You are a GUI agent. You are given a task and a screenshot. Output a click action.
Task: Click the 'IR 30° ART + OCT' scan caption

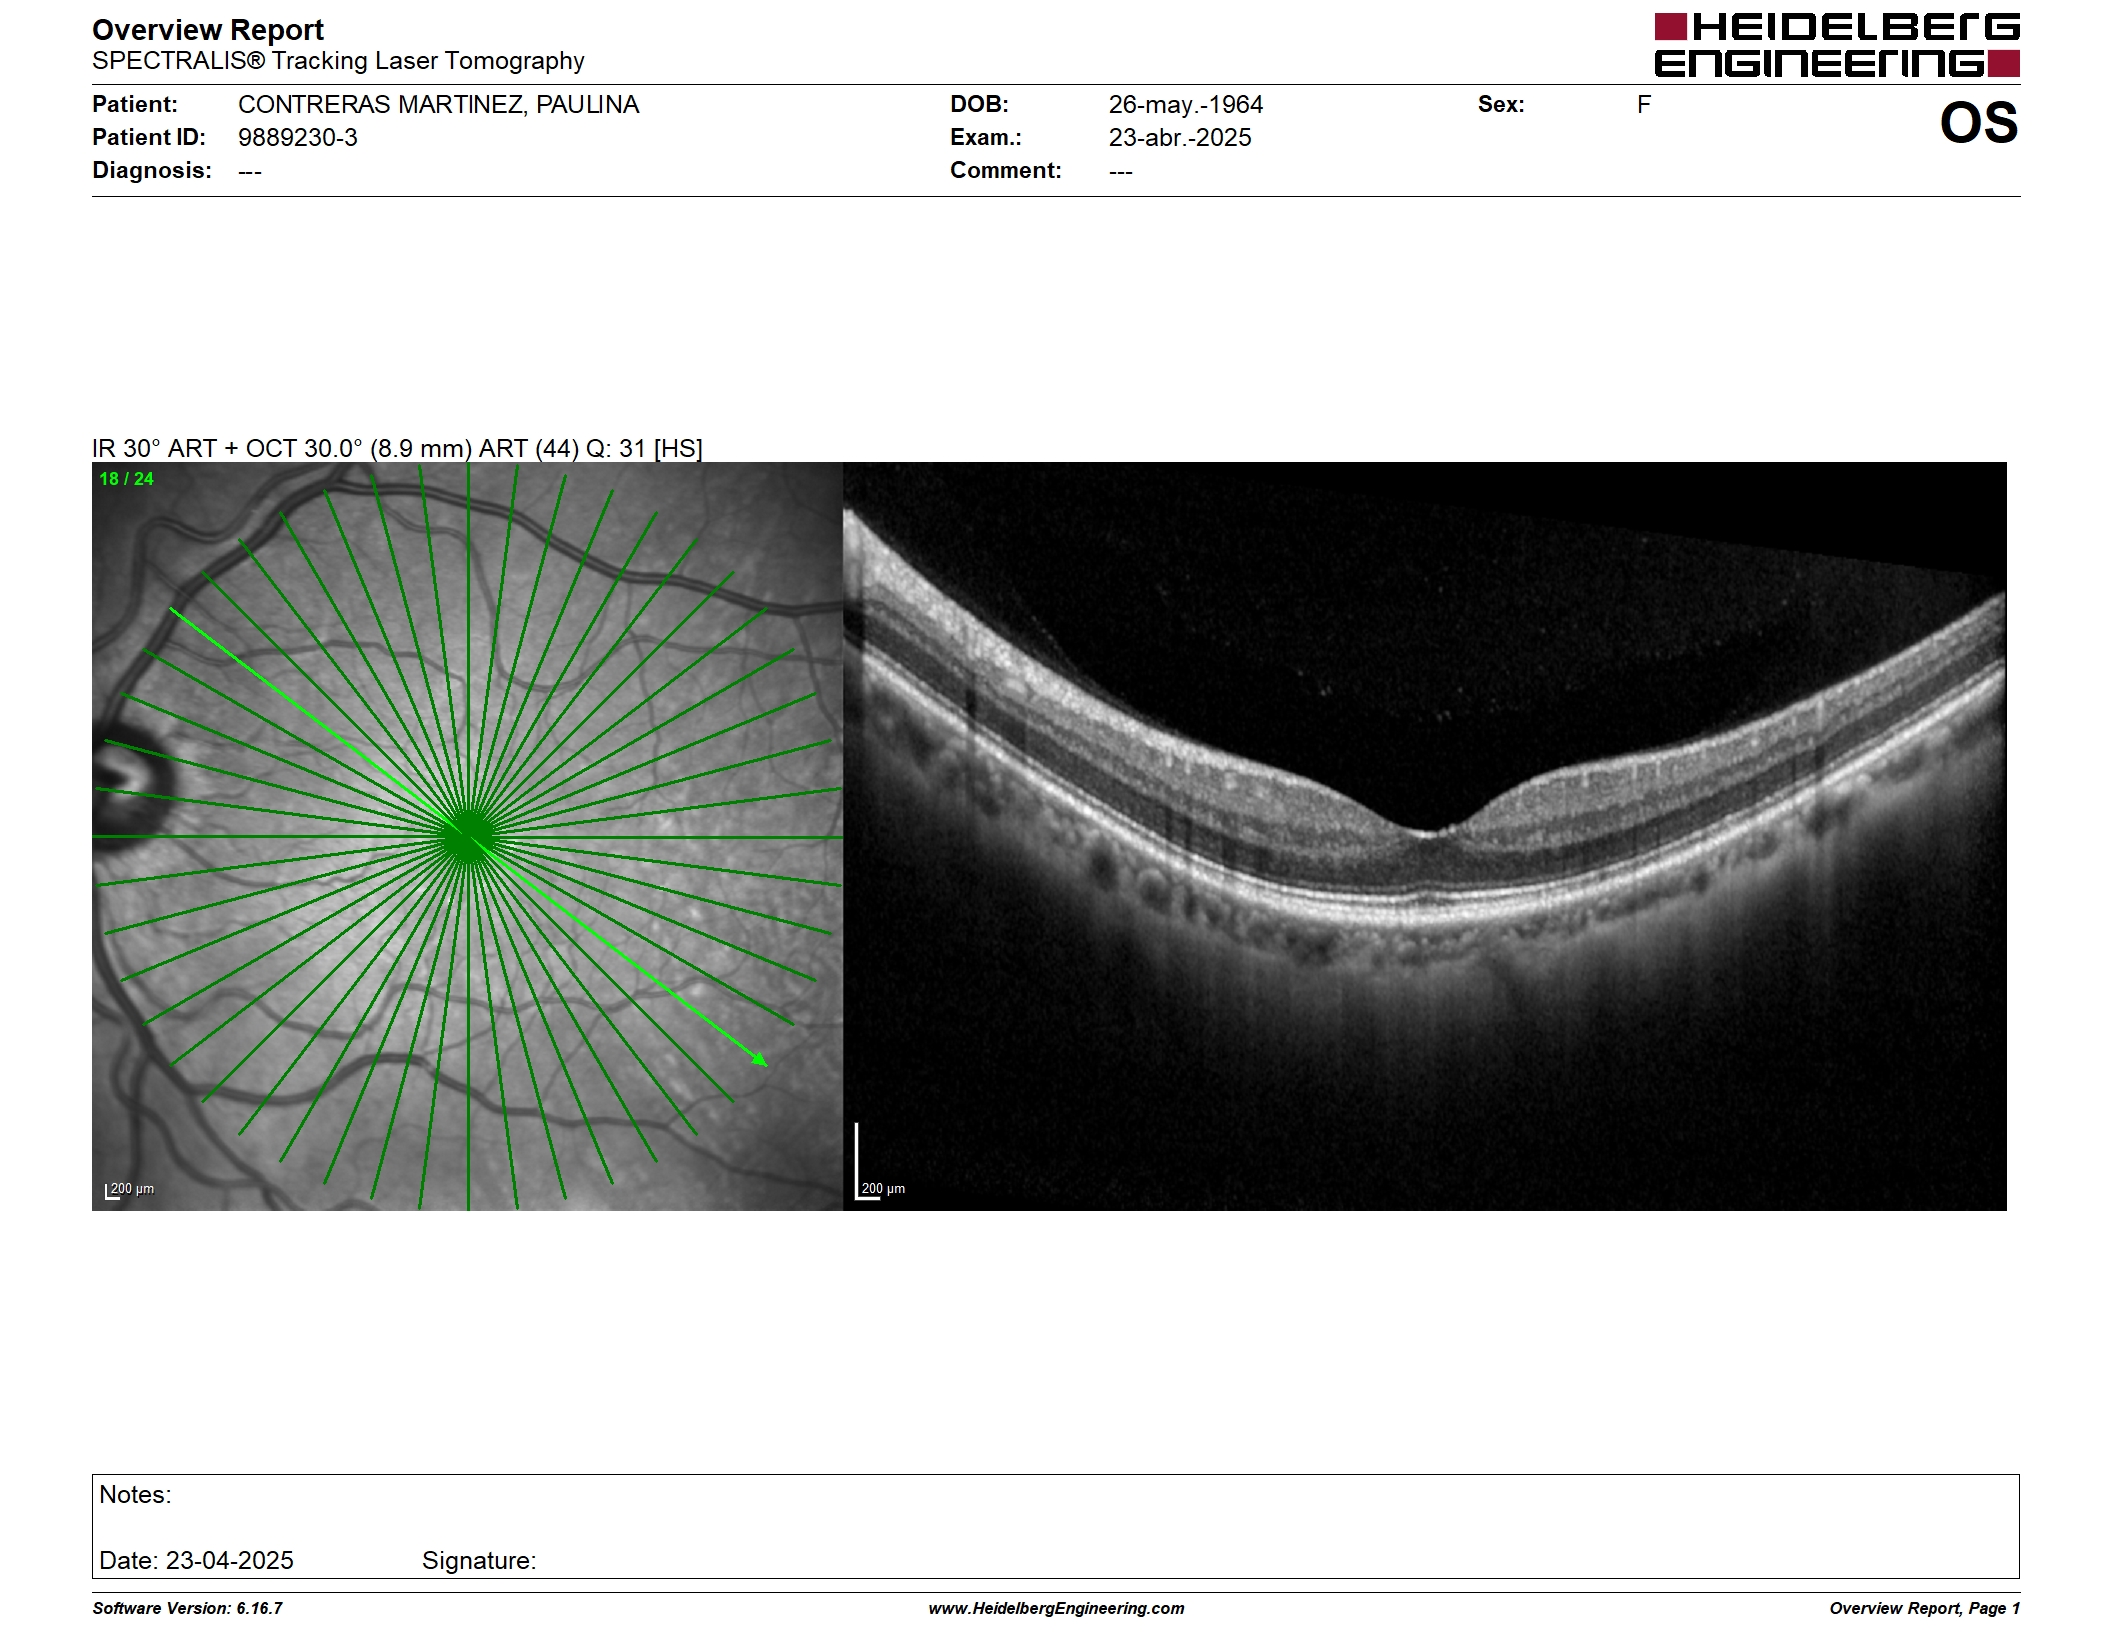point(397,449)
